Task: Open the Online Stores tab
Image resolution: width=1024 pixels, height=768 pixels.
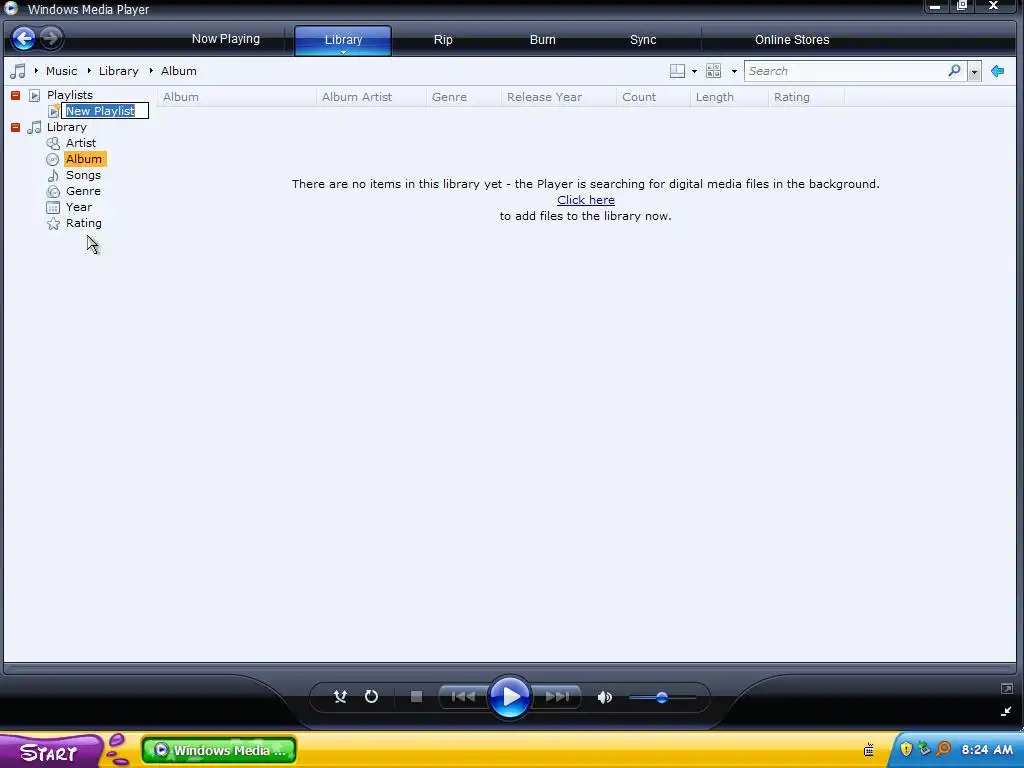Action: (792, 40)
